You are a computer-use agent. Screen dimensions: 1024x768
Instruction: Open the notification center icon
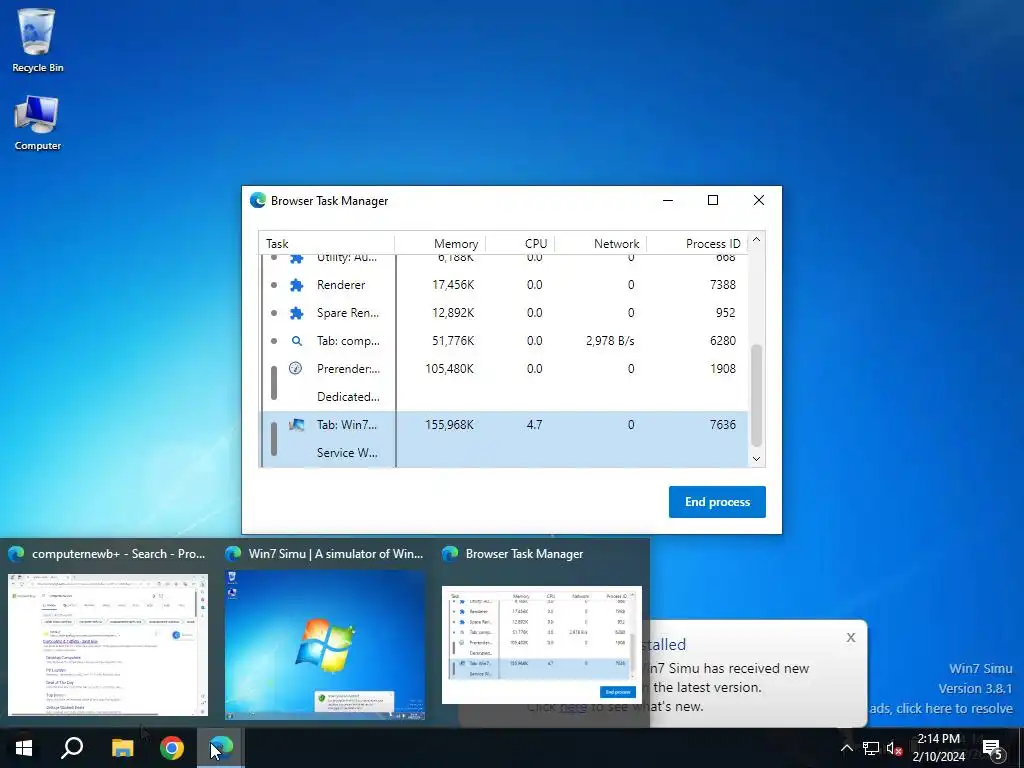[993, 749]
